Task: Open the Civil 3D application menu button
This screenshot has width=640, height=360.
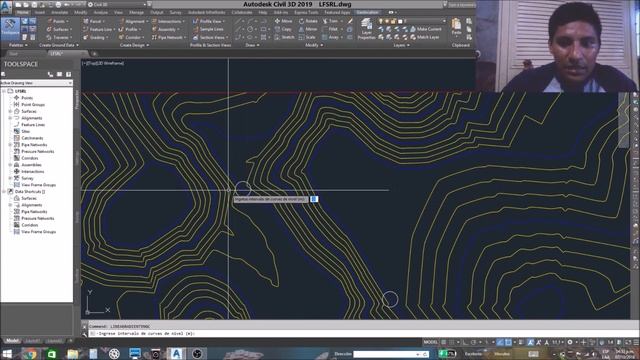Action: [6, 7]
